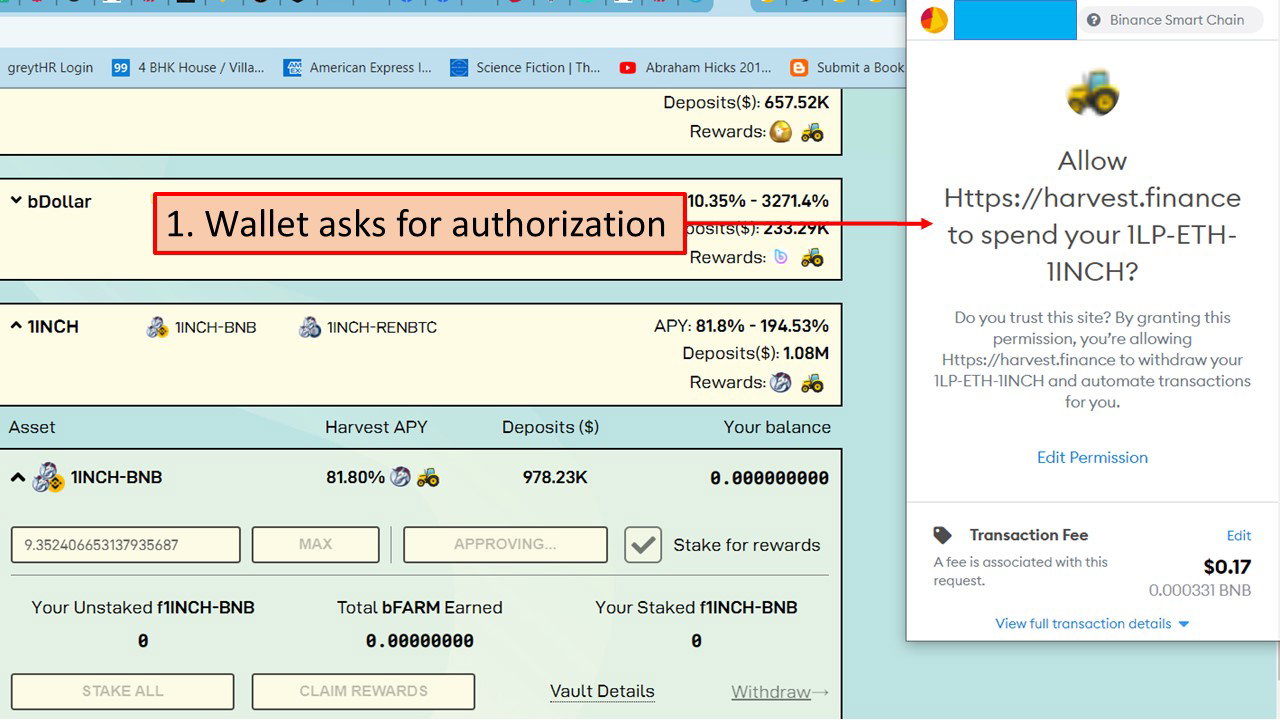Expand the bDollar vault group
The width and height of the screenshot is (1280, 720).
pyautogui.click(x=16, y=201)
